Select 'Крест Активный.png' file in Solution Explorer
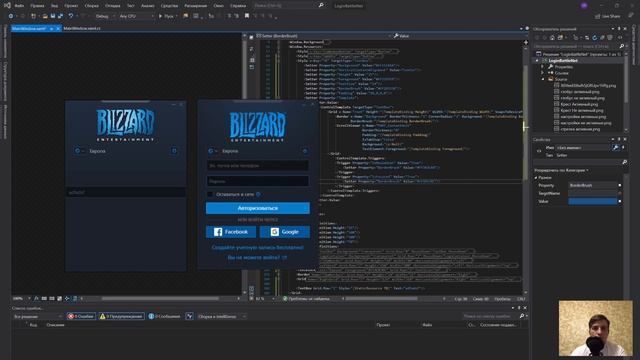This screenshot has width=640, height=360. (579, 104)
